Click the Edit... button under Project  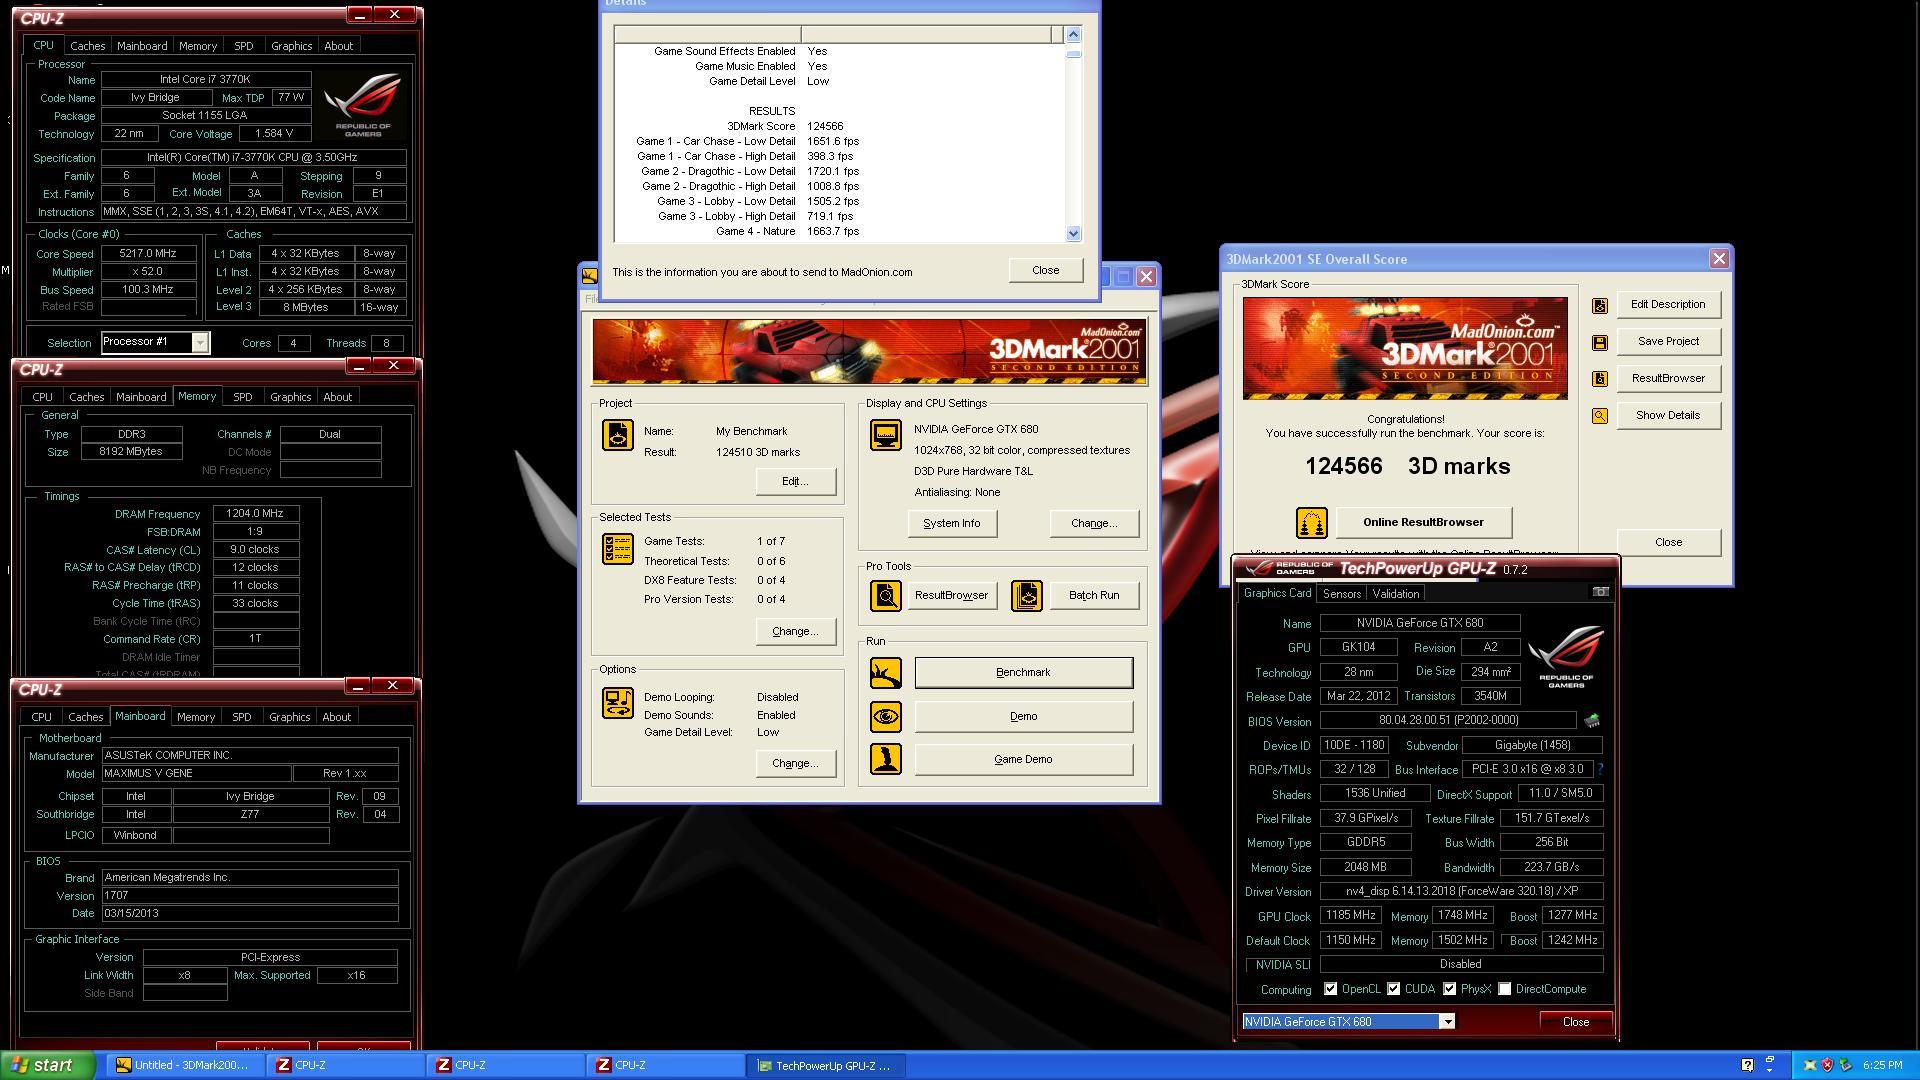point(795,482)
